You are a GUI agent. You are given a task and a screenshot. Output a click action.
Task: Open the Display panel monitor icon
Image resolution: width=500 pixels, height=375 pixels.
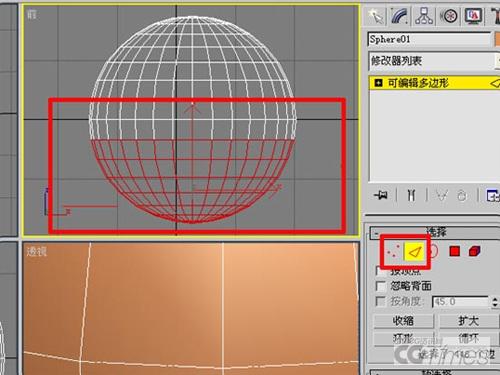click(473, 16)
